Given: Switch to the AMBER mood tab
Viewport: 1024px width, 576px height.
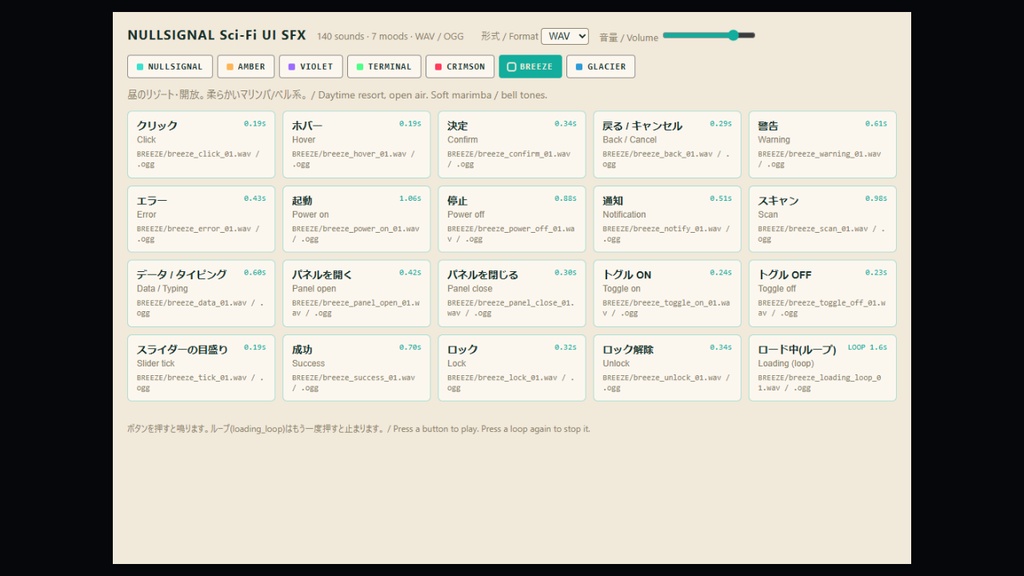Looking at the screenshot, I should point(246,67).
